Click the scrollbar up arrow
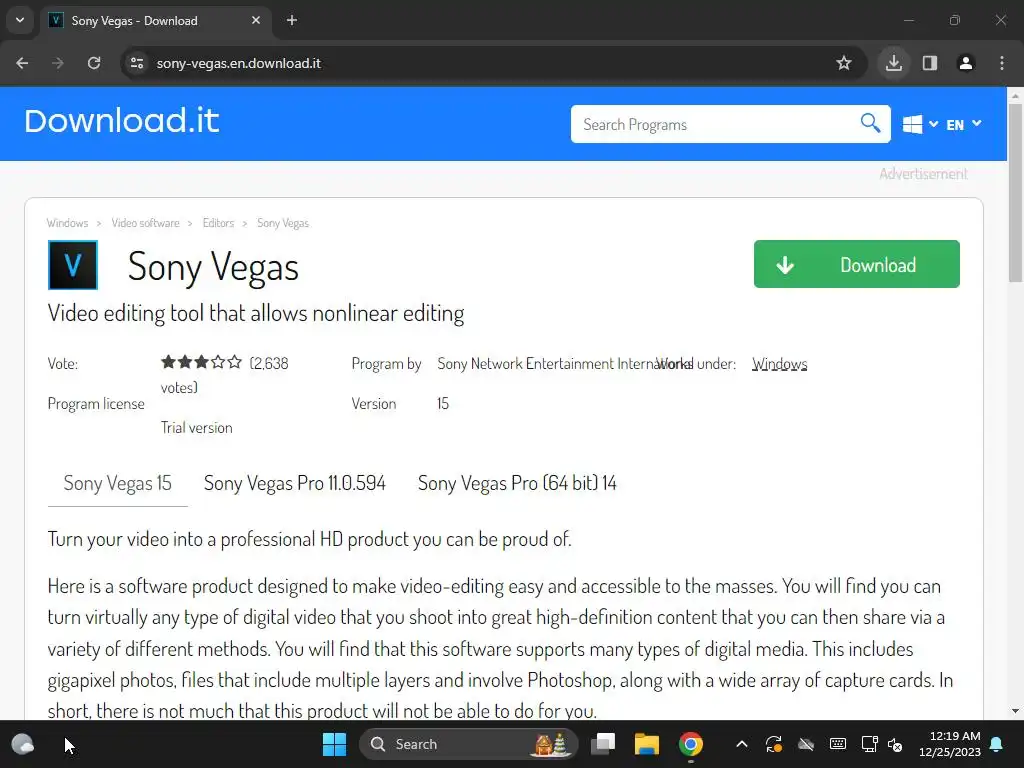 [x=1015, y=95]
